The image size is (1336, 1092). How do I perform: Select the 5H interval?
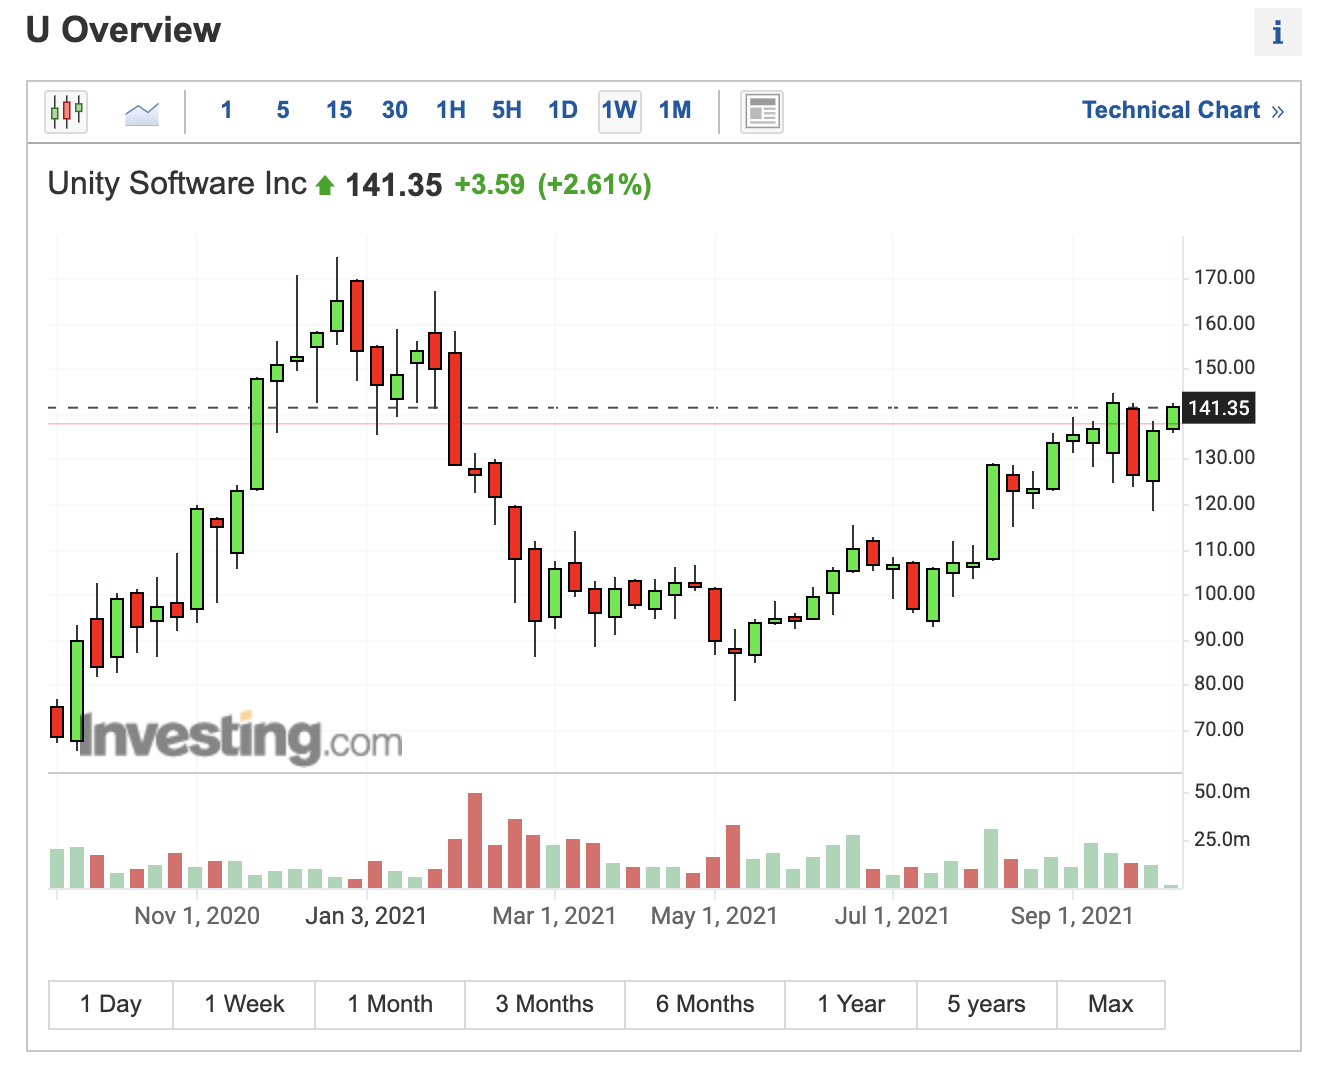pyautogui.click(x=507, y=110)
